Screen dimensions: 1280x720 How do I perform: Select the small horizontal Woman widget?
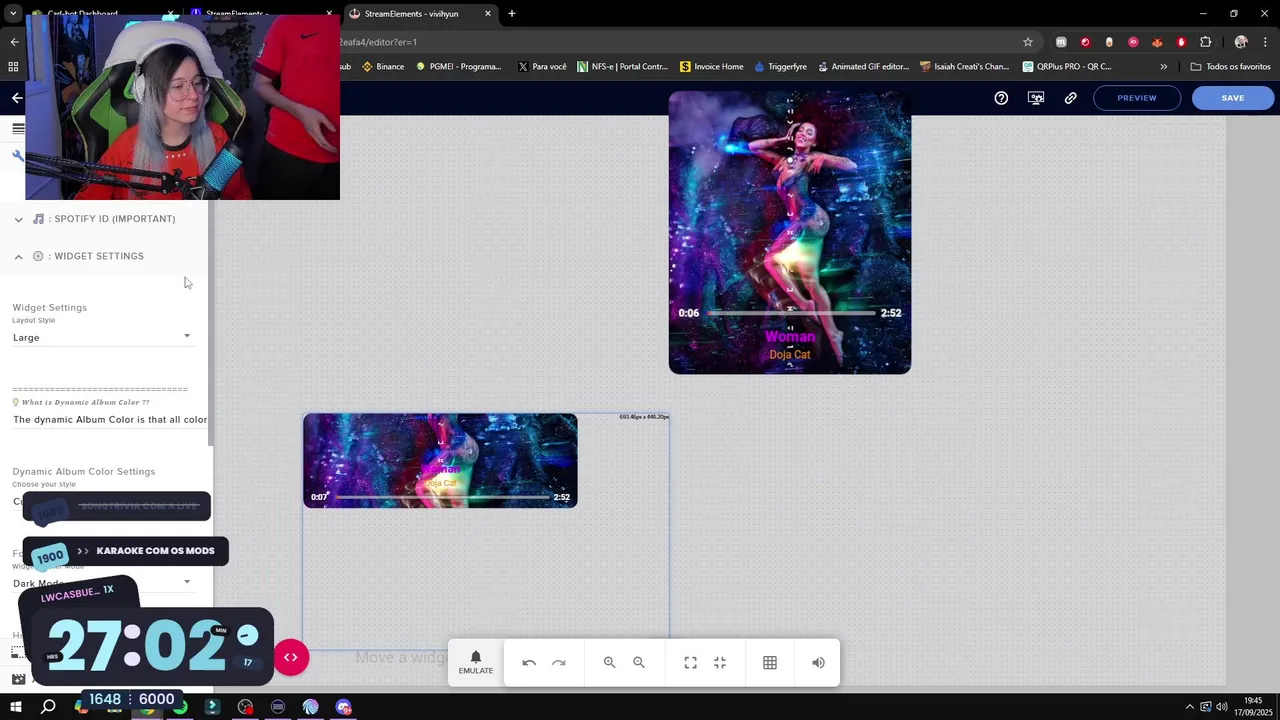pyautogui.click(x=440, y=461)
